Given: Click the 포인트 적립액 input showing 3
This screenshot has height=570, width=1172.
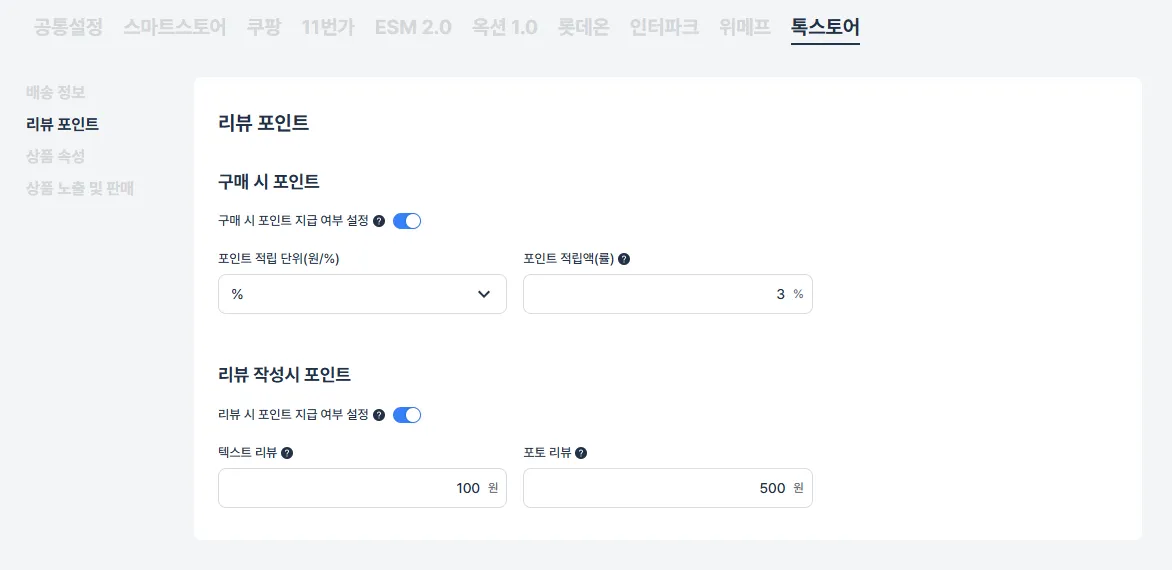Looking at the screenshot, I should click(x=667, y=294).
